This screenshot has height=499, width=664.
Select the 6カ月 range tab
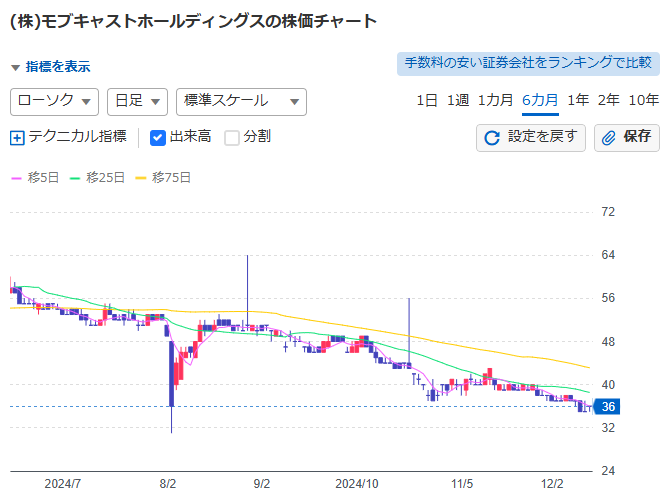click(x=540, y=100)
